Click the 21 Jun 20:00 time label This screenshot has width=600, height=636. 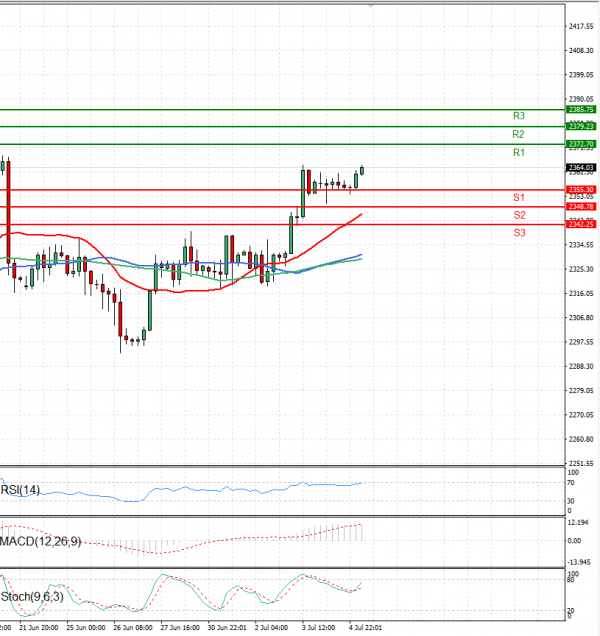click(x=39, y=627)
